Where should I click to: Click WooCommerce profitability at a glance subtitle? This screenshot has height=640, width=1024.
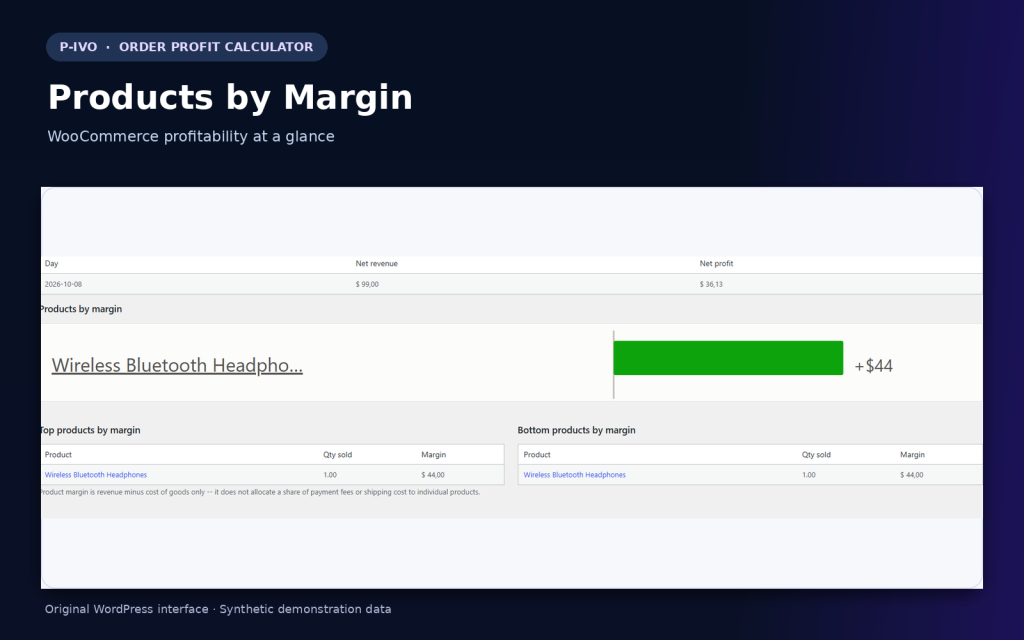click(x=191, y=136)
